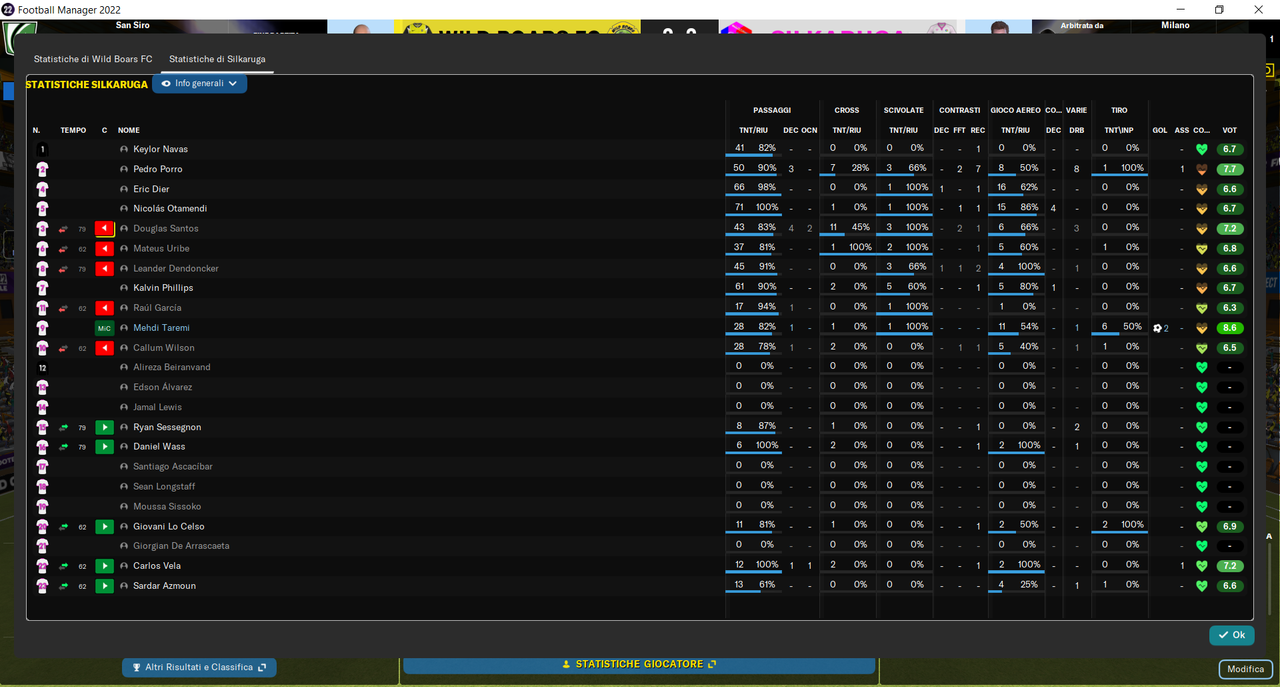Select Moussa Sissoko's name in the list

point(167,507)
